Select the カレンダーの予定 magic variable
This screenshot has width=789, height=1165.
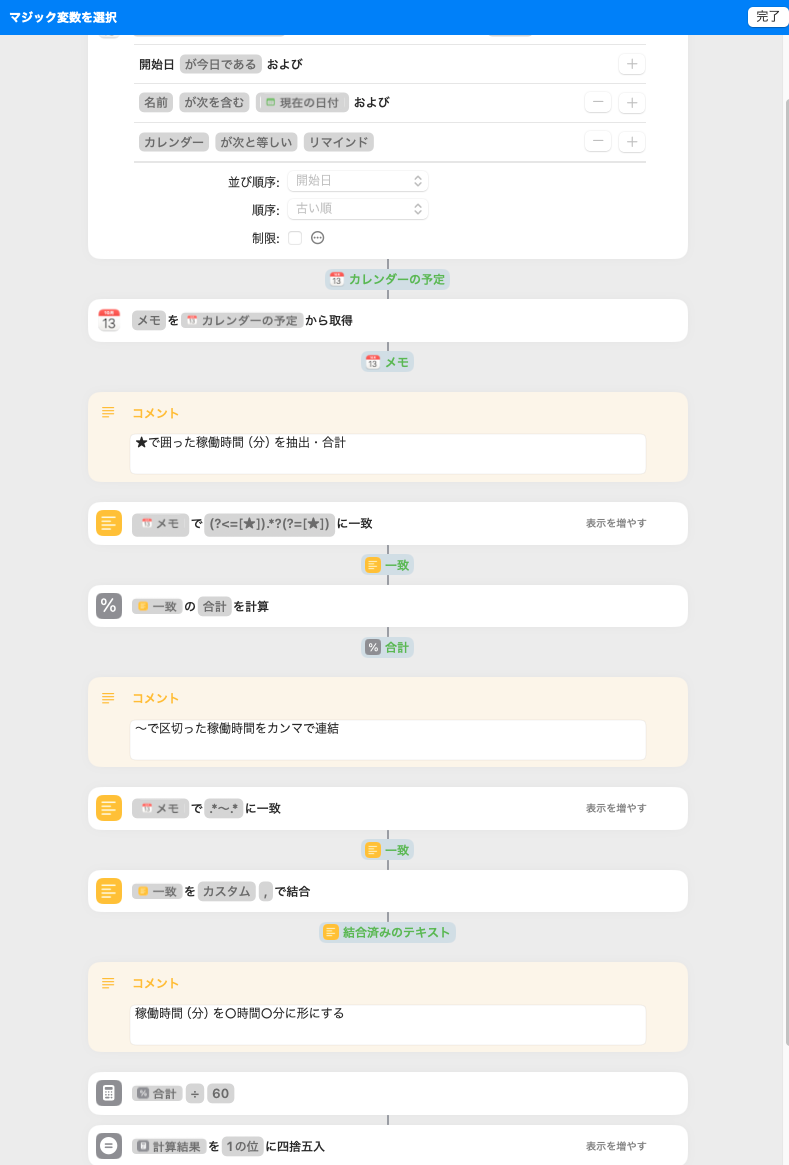pos(387,279)
